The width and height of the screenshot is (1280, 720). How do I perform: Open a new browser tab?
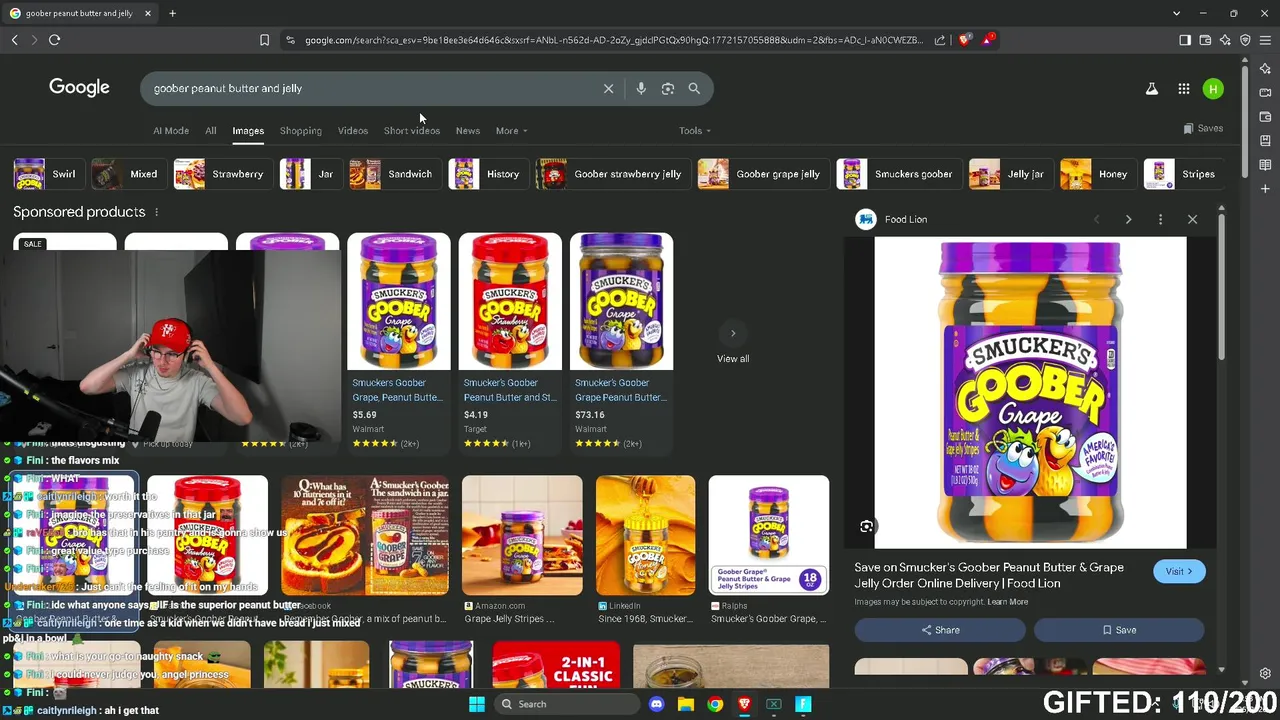172,14
